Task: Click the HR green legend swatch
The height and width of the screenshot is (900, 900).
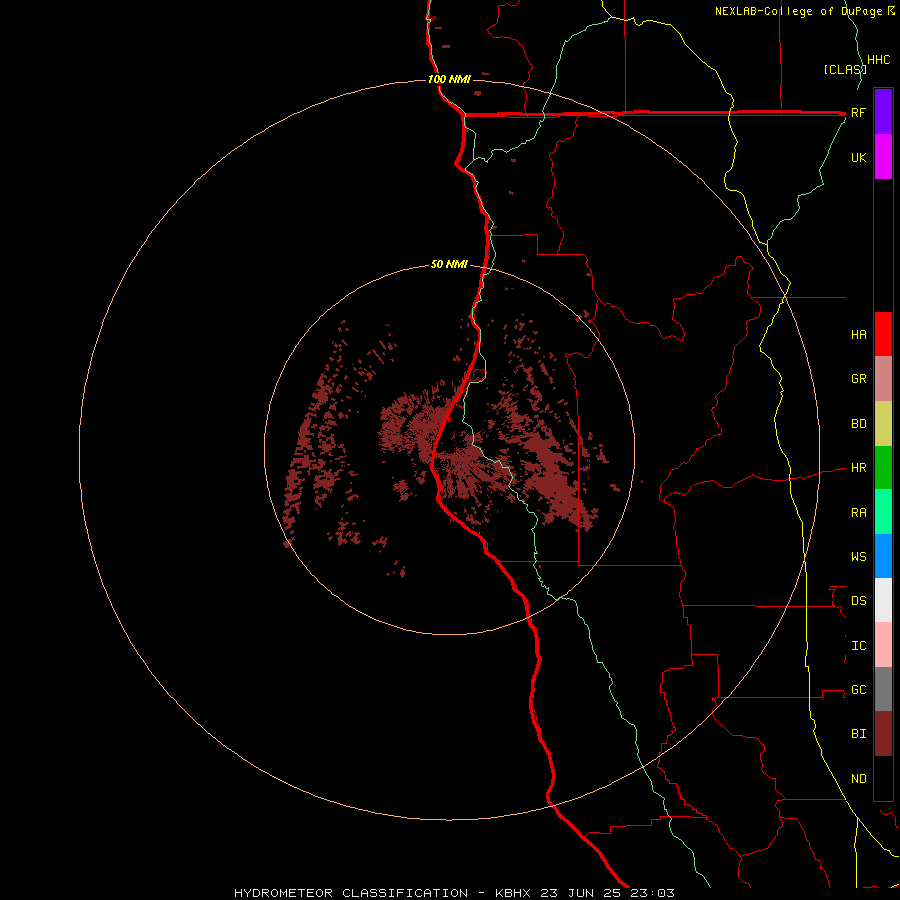Action: pyautogui.click(x=883, y=468)
